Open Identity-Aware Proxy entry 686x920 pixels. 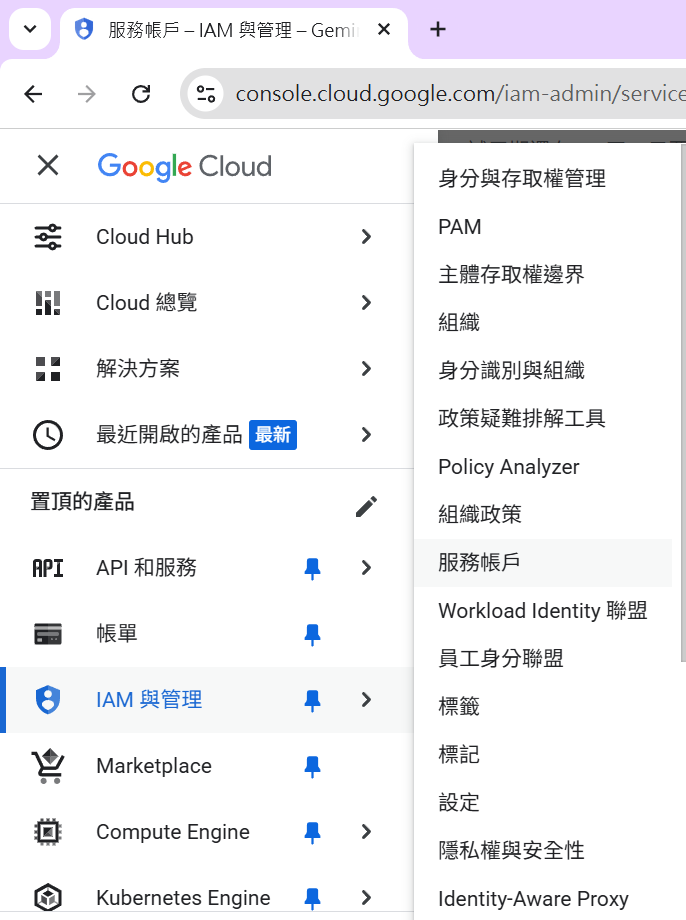point(543,899)
